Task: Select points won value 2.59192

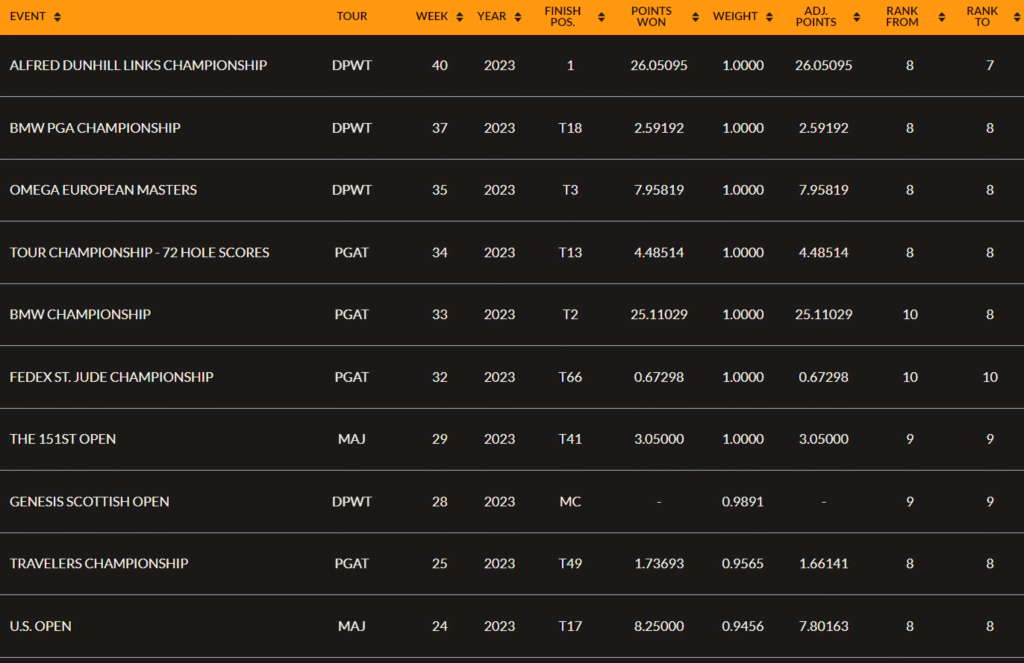Action: pyautogui.click(x=659, y=128)
